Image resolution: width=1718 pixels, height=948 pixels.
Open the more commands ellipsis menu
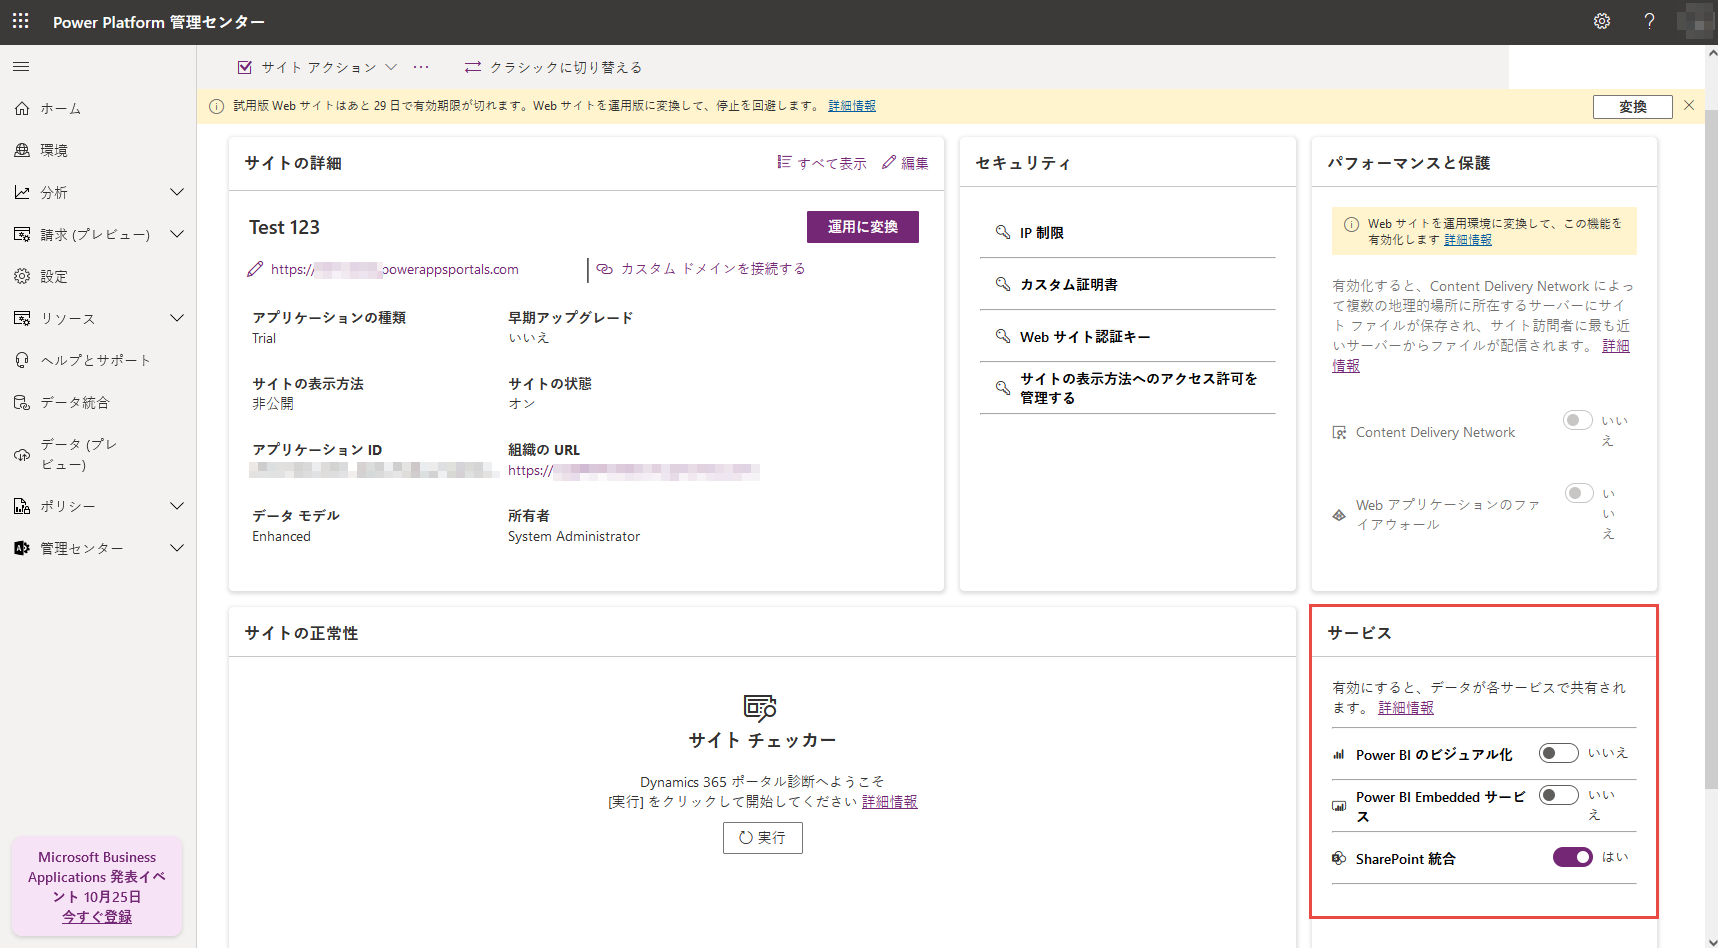click(421, 67)
